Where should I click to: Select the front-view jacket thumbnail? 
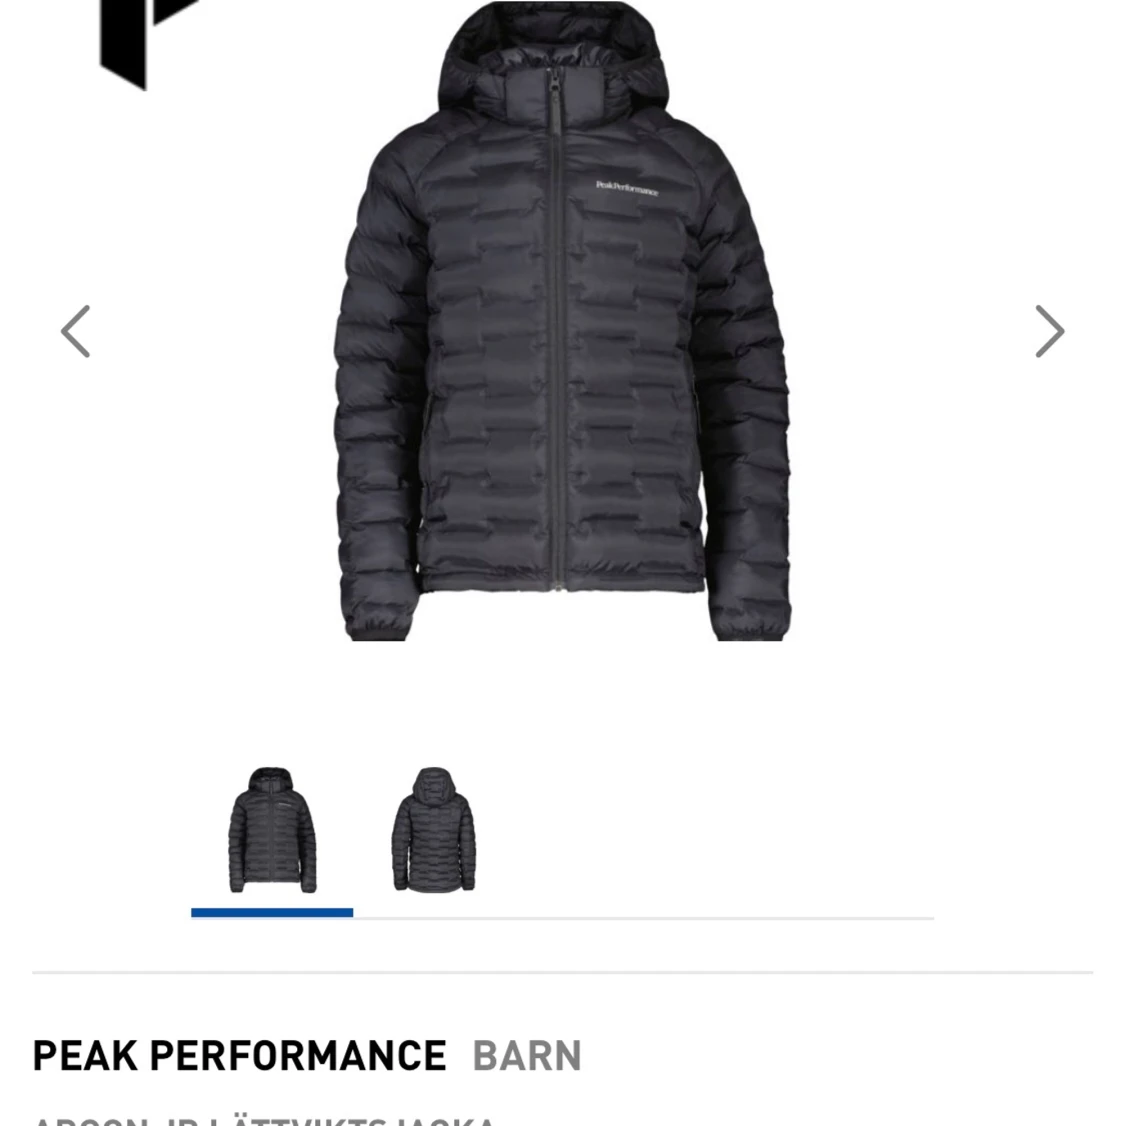272,830
